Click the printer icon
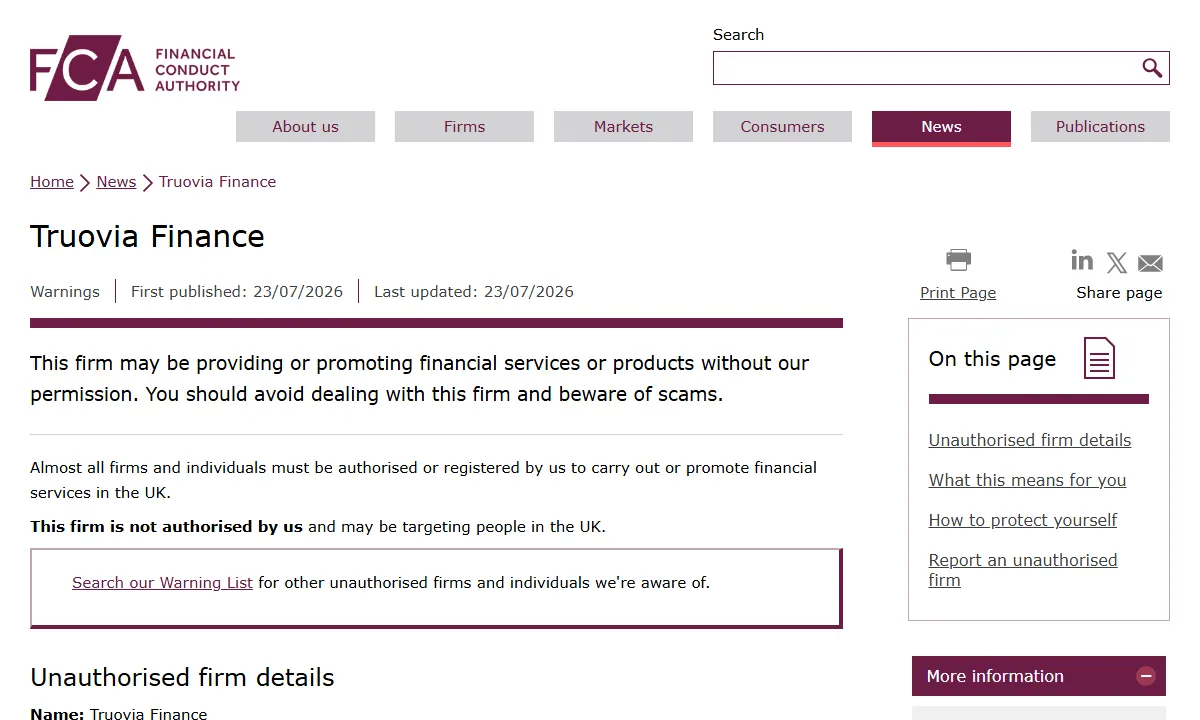Screen dimensions: 1200x720 (958, 260)
